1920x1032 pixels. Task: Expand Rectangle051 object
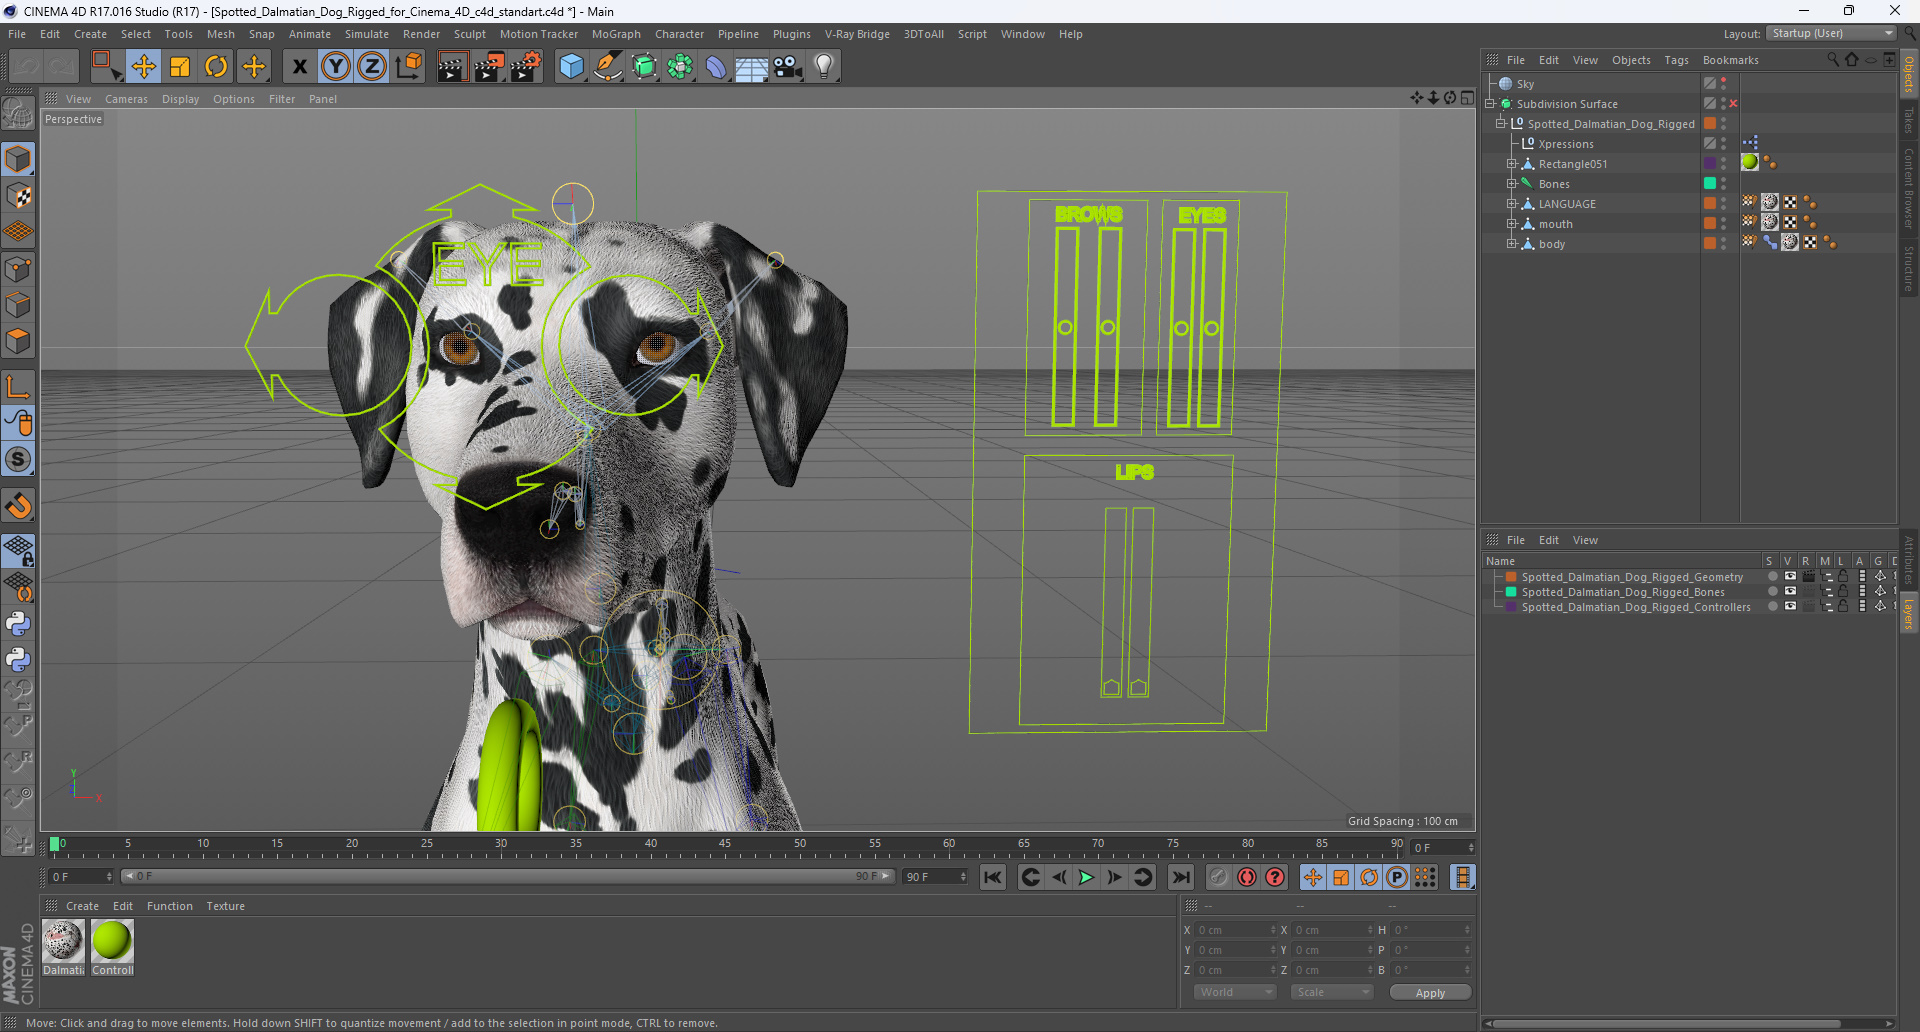[1511, 164]
